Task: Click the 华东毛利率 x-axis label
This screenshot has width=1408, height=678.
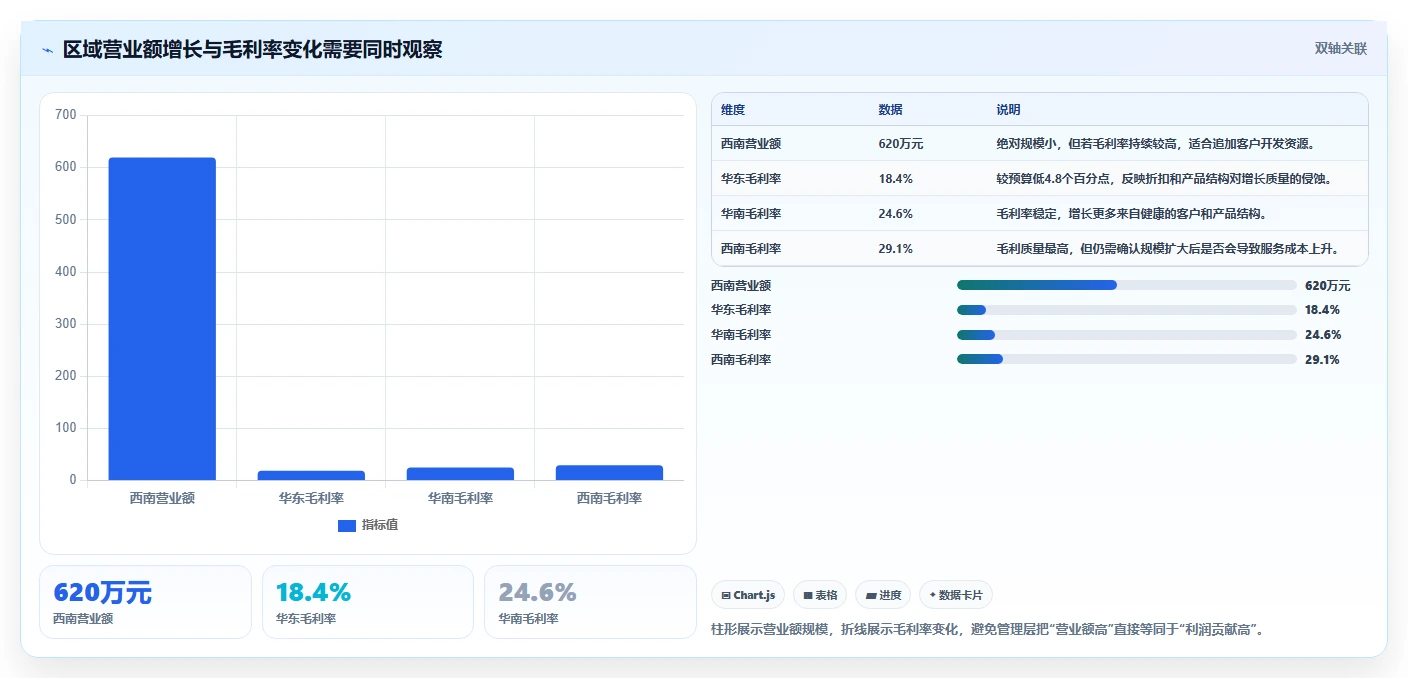Action: click(311, 497)
